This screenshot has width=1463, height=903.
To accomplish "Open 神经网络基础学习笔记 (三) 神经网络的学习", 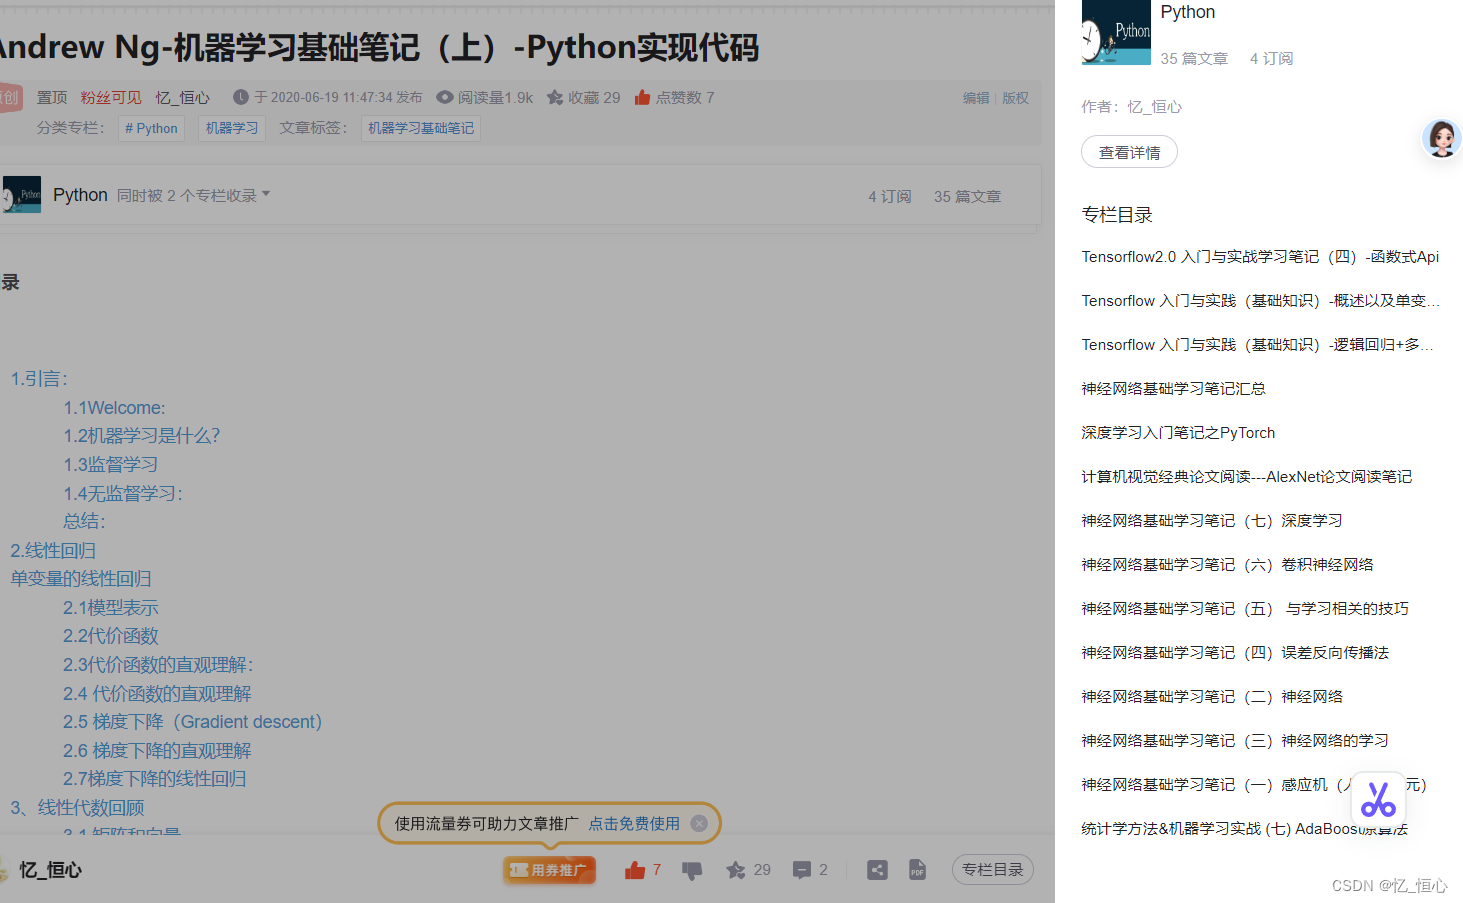I will (x=1235, y=741).
